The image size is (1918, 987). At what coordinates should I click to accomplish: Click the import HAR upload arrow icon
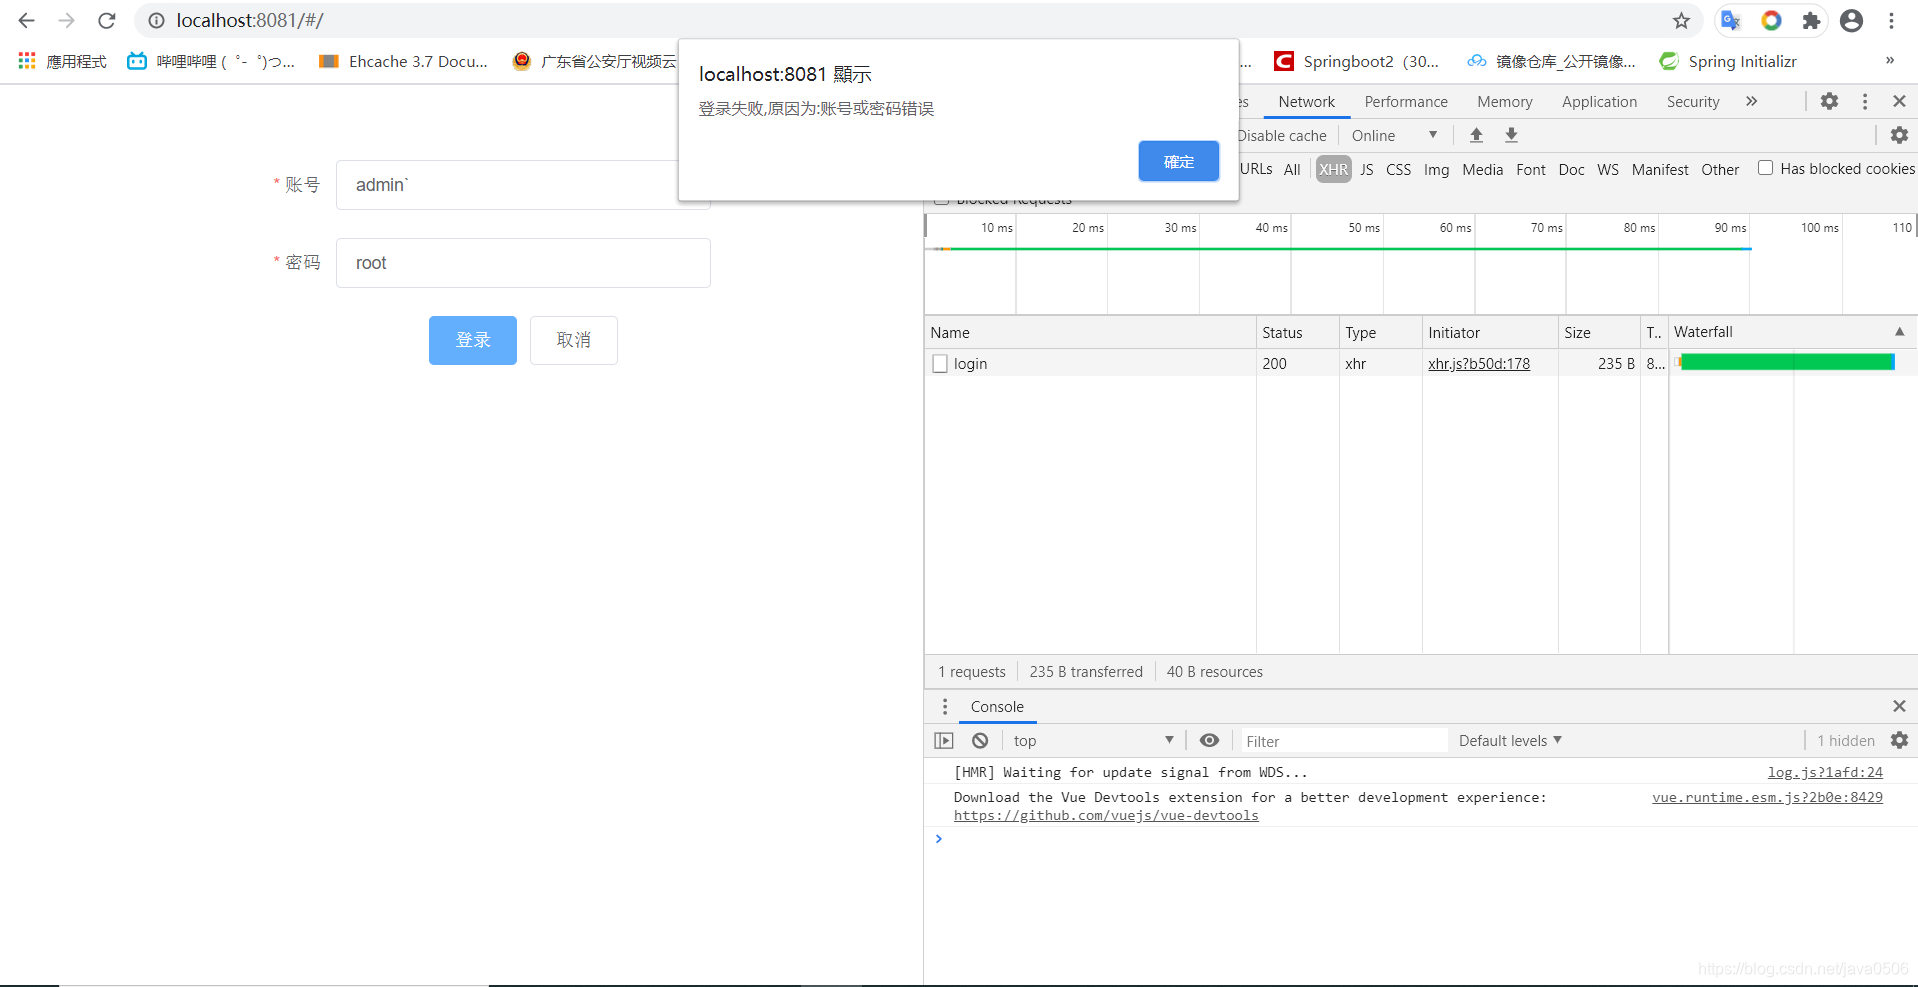tap(1476, 135)
